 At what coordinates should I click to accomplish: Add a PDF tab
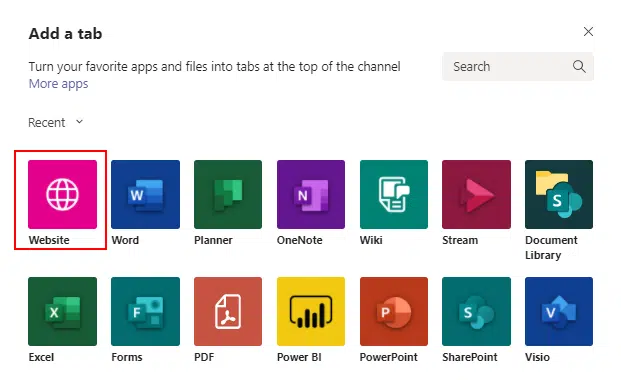(228, 311)
